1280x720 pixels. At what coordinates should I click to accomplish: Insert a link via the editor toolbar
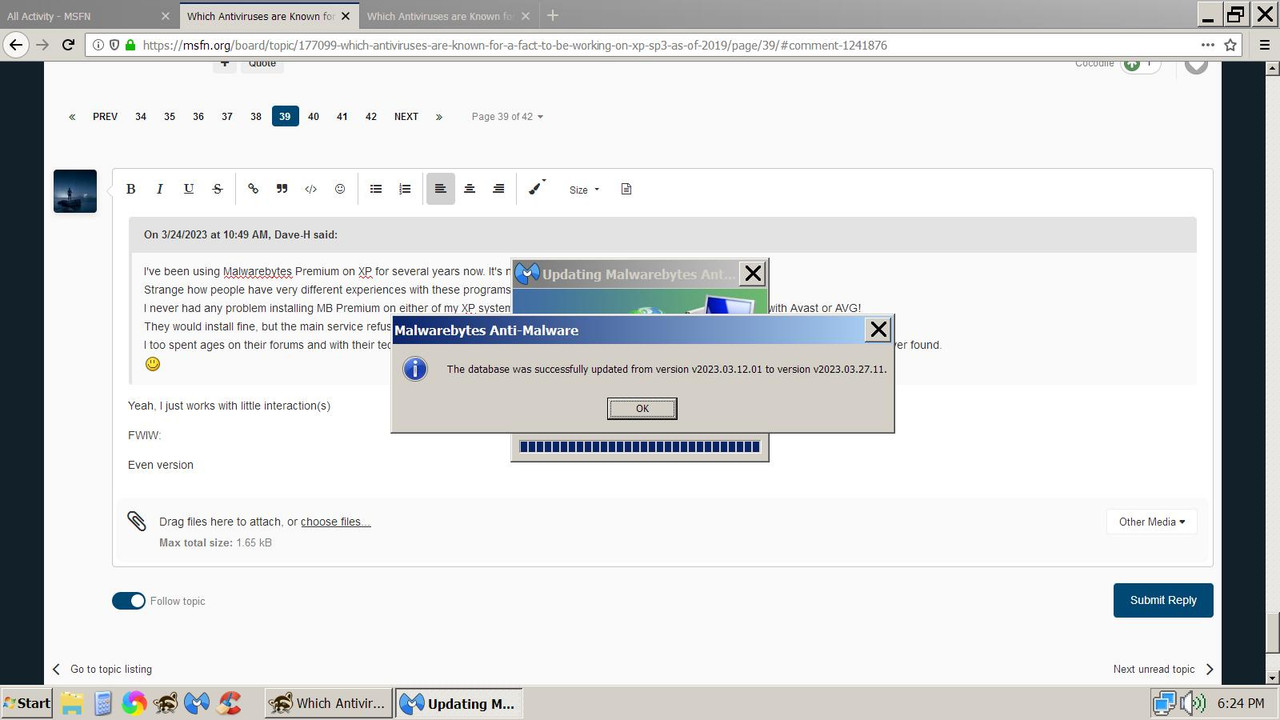coord(253,189)
